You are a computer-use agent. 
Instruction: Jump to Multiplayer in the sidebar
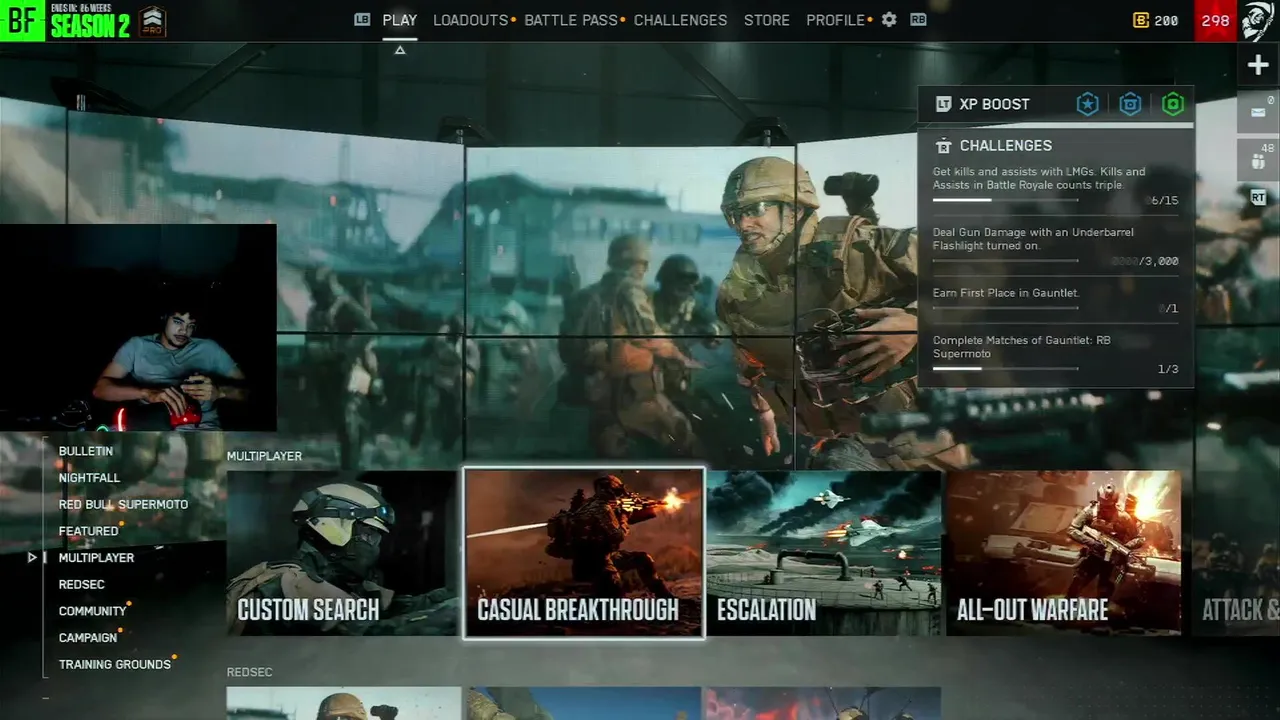[96, 557]
